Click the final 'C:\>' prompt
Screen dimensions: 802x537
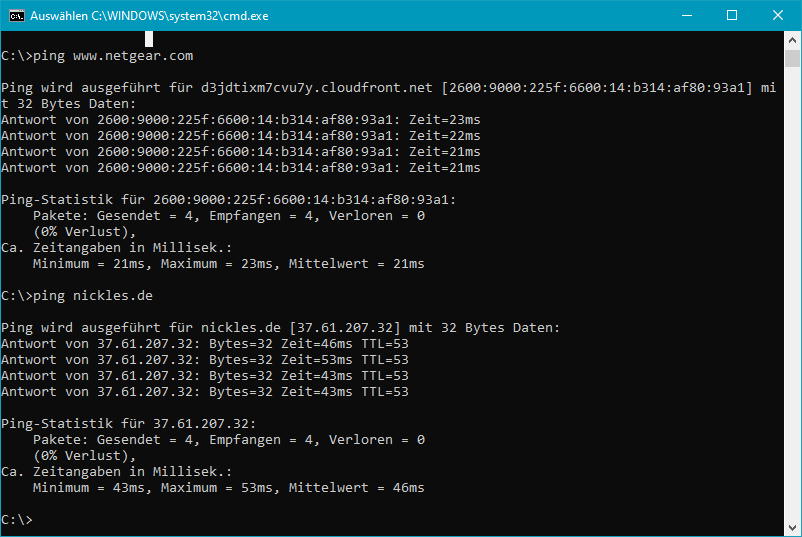click(17, 520)
